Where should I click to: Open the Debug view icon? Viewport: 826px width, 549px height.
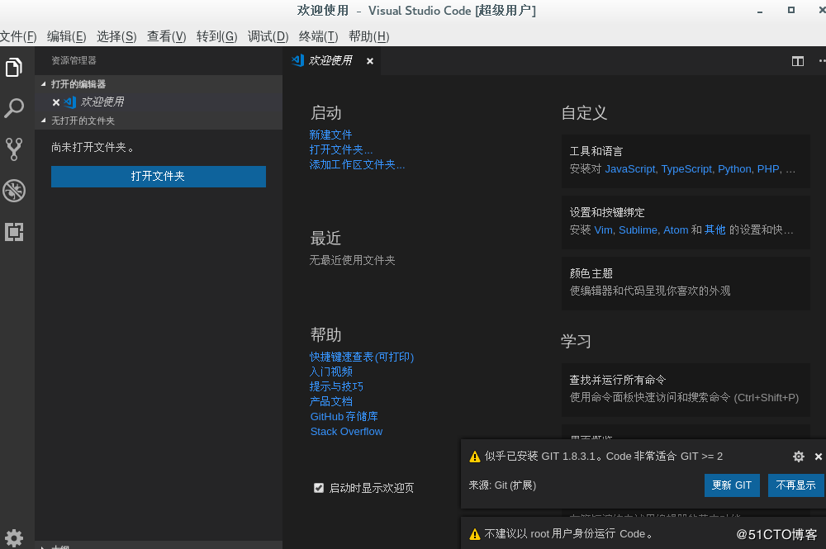coord(14,191)
